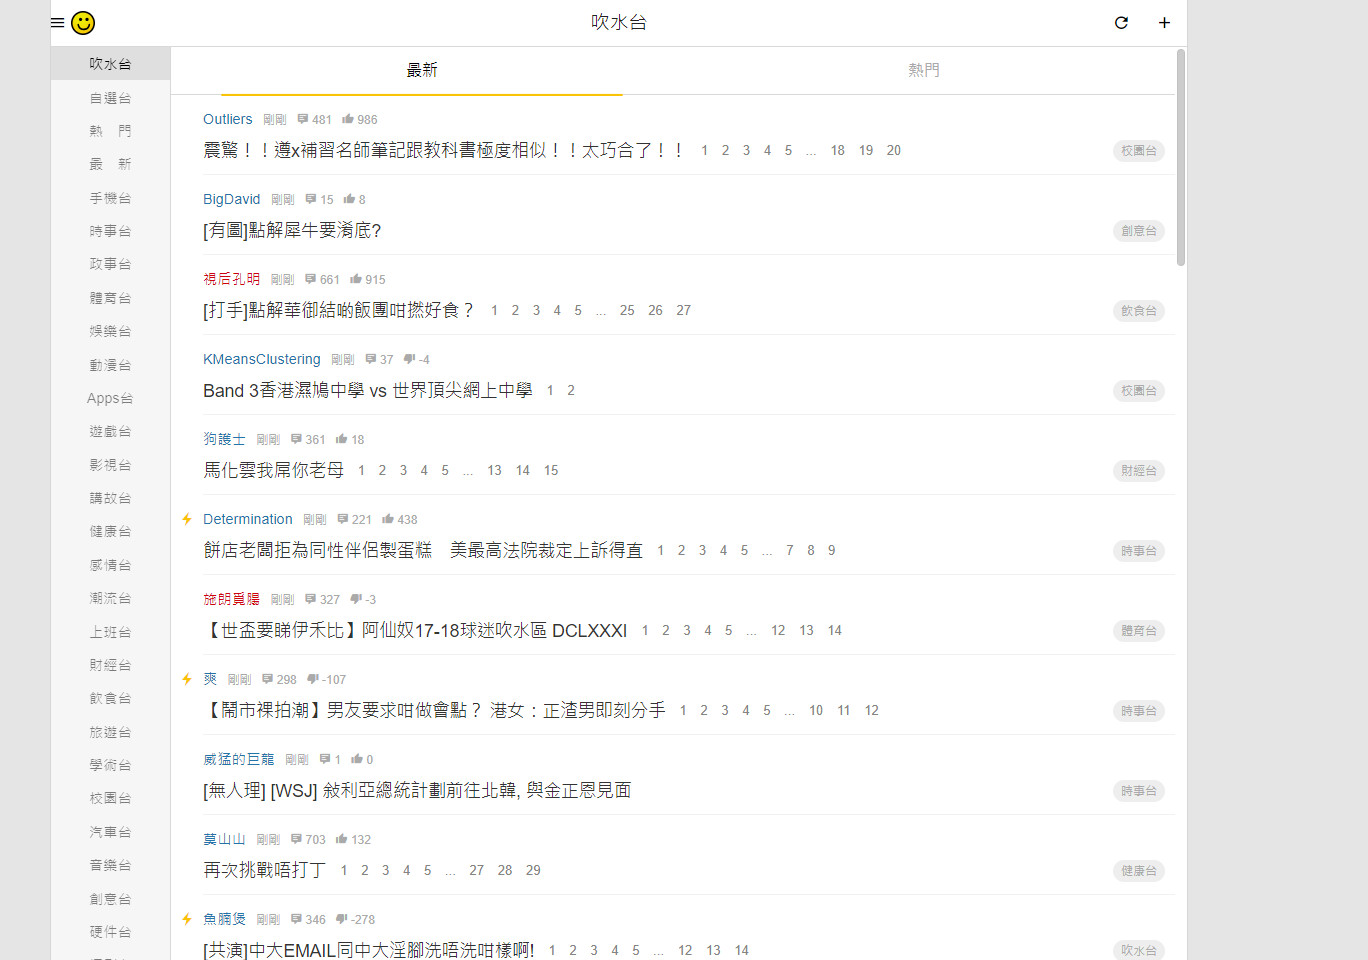The image size is (1368, 960).
Task: Open thread Band 3香港...vs 世界頂尖網上中學
Action: point(368,390)
